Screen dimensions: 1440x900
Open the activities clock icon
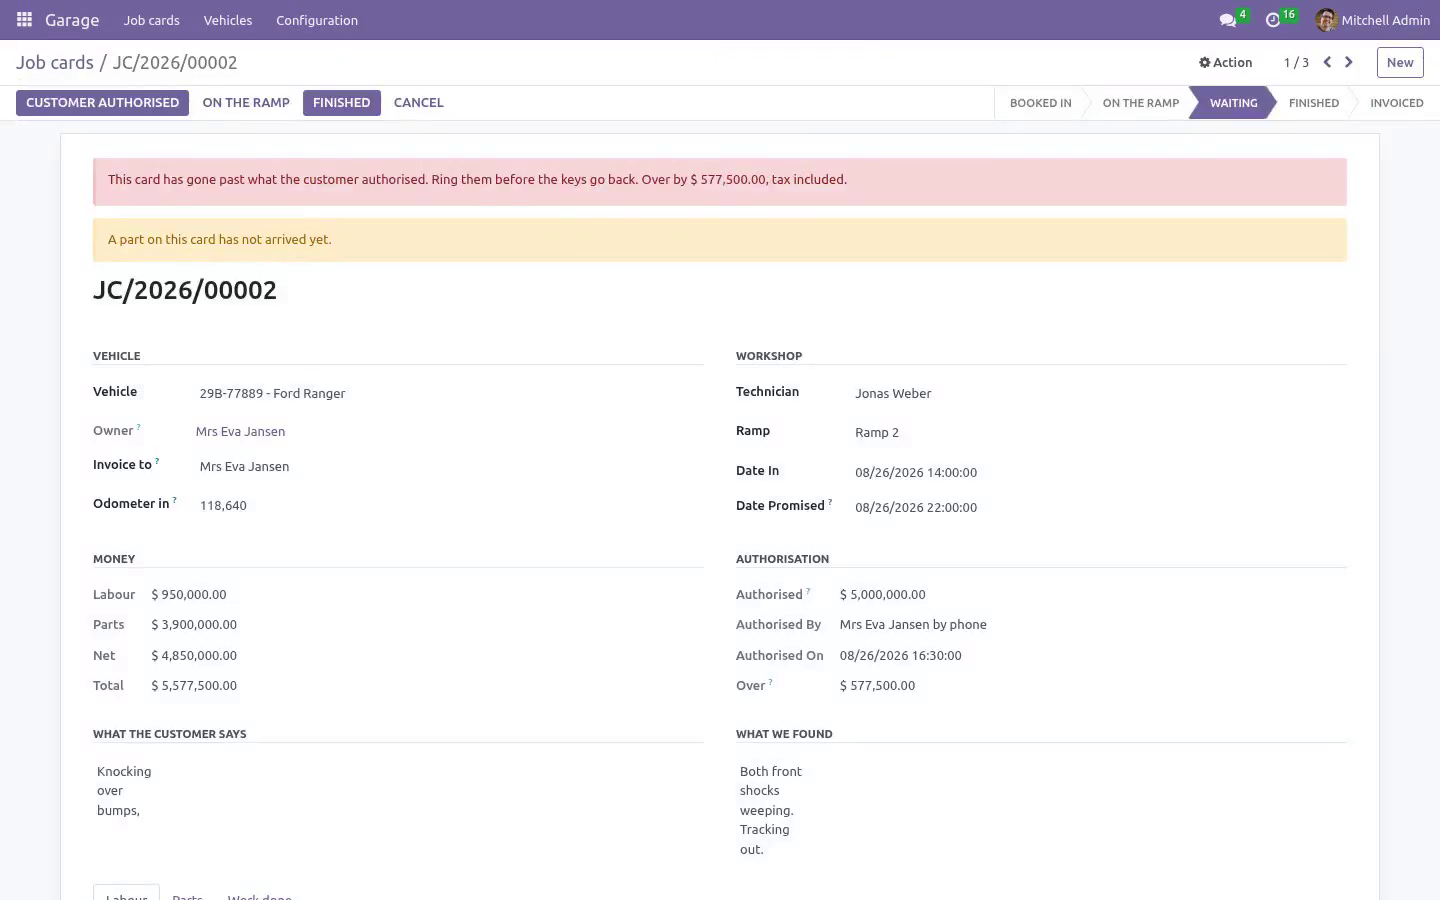(x=1272, y=20)
